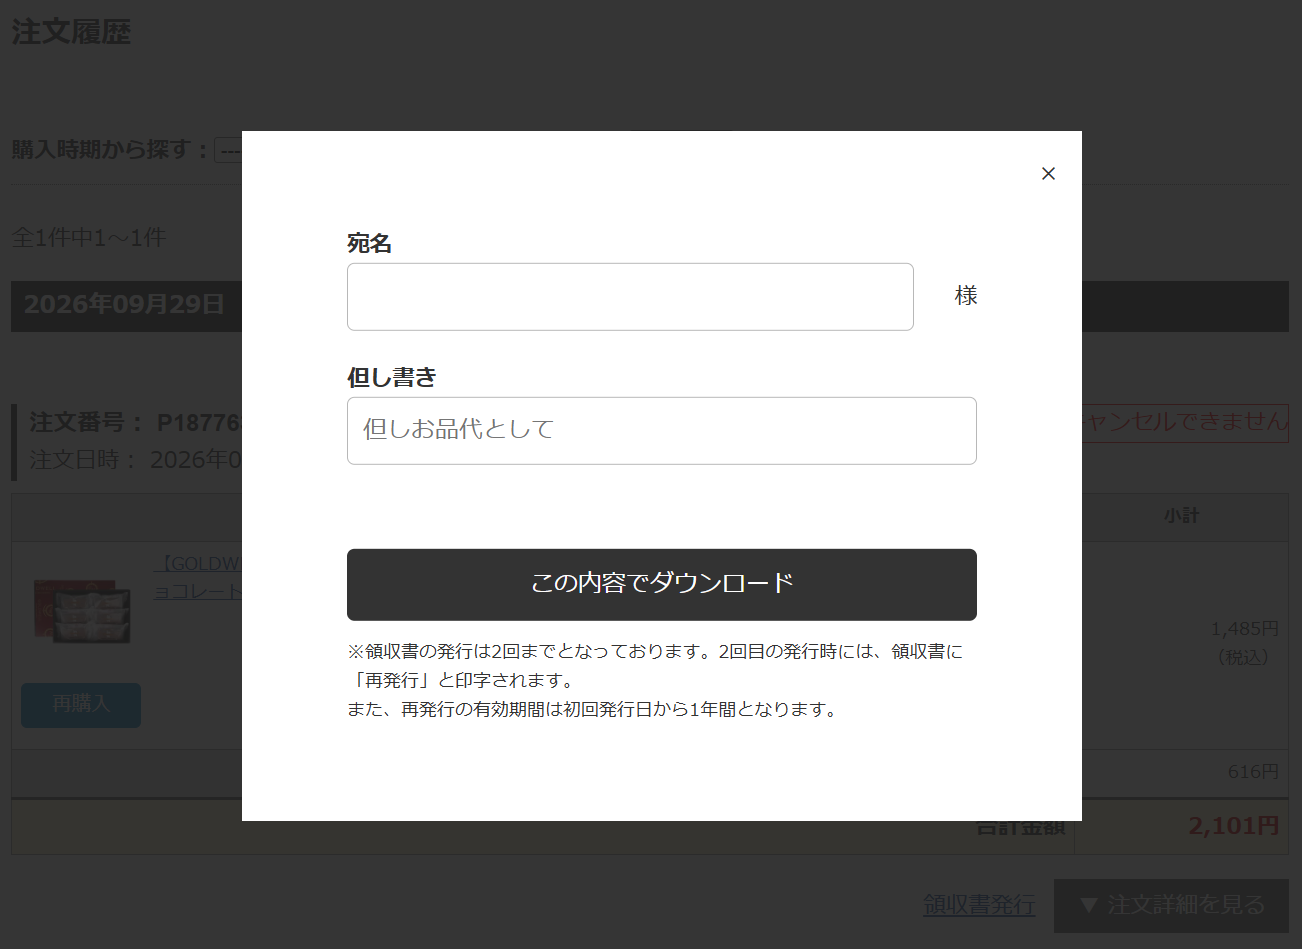Click the 小計 column header
The width and height of the screenshot is (1302, 949).
(x=1181, y=516)
